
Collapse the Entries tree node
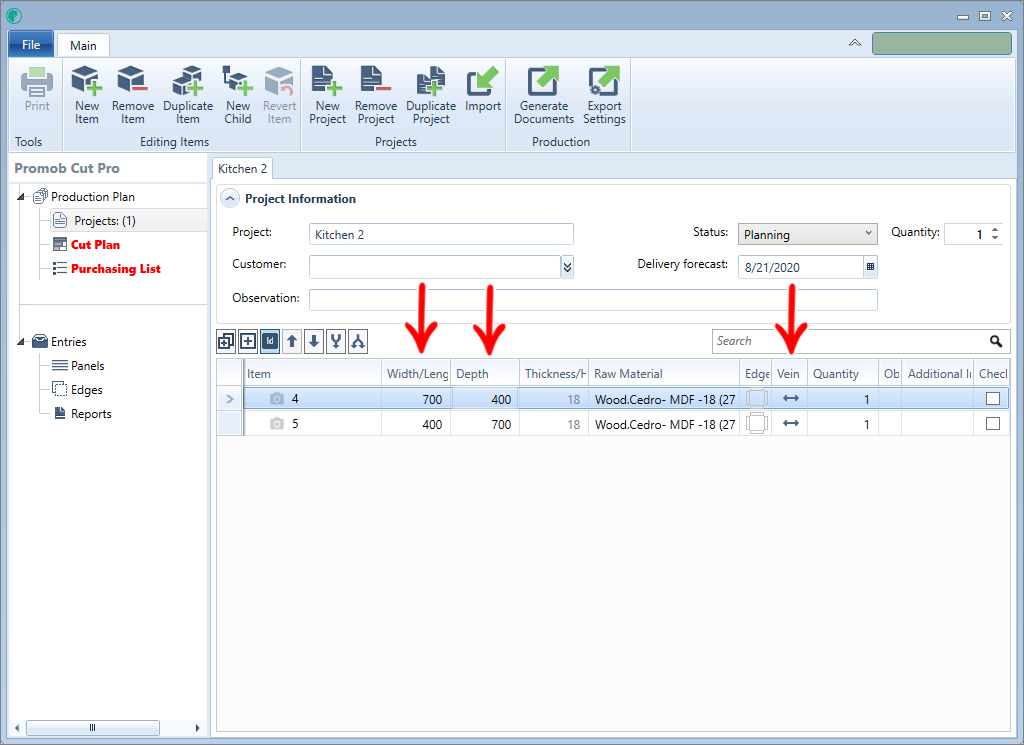(21, 341)
